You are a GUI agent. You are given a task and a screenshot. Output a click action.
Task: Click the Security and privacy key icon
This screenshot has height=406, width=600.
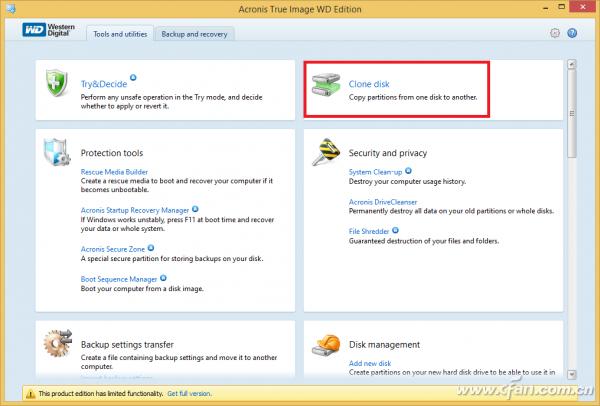point(326,152)
